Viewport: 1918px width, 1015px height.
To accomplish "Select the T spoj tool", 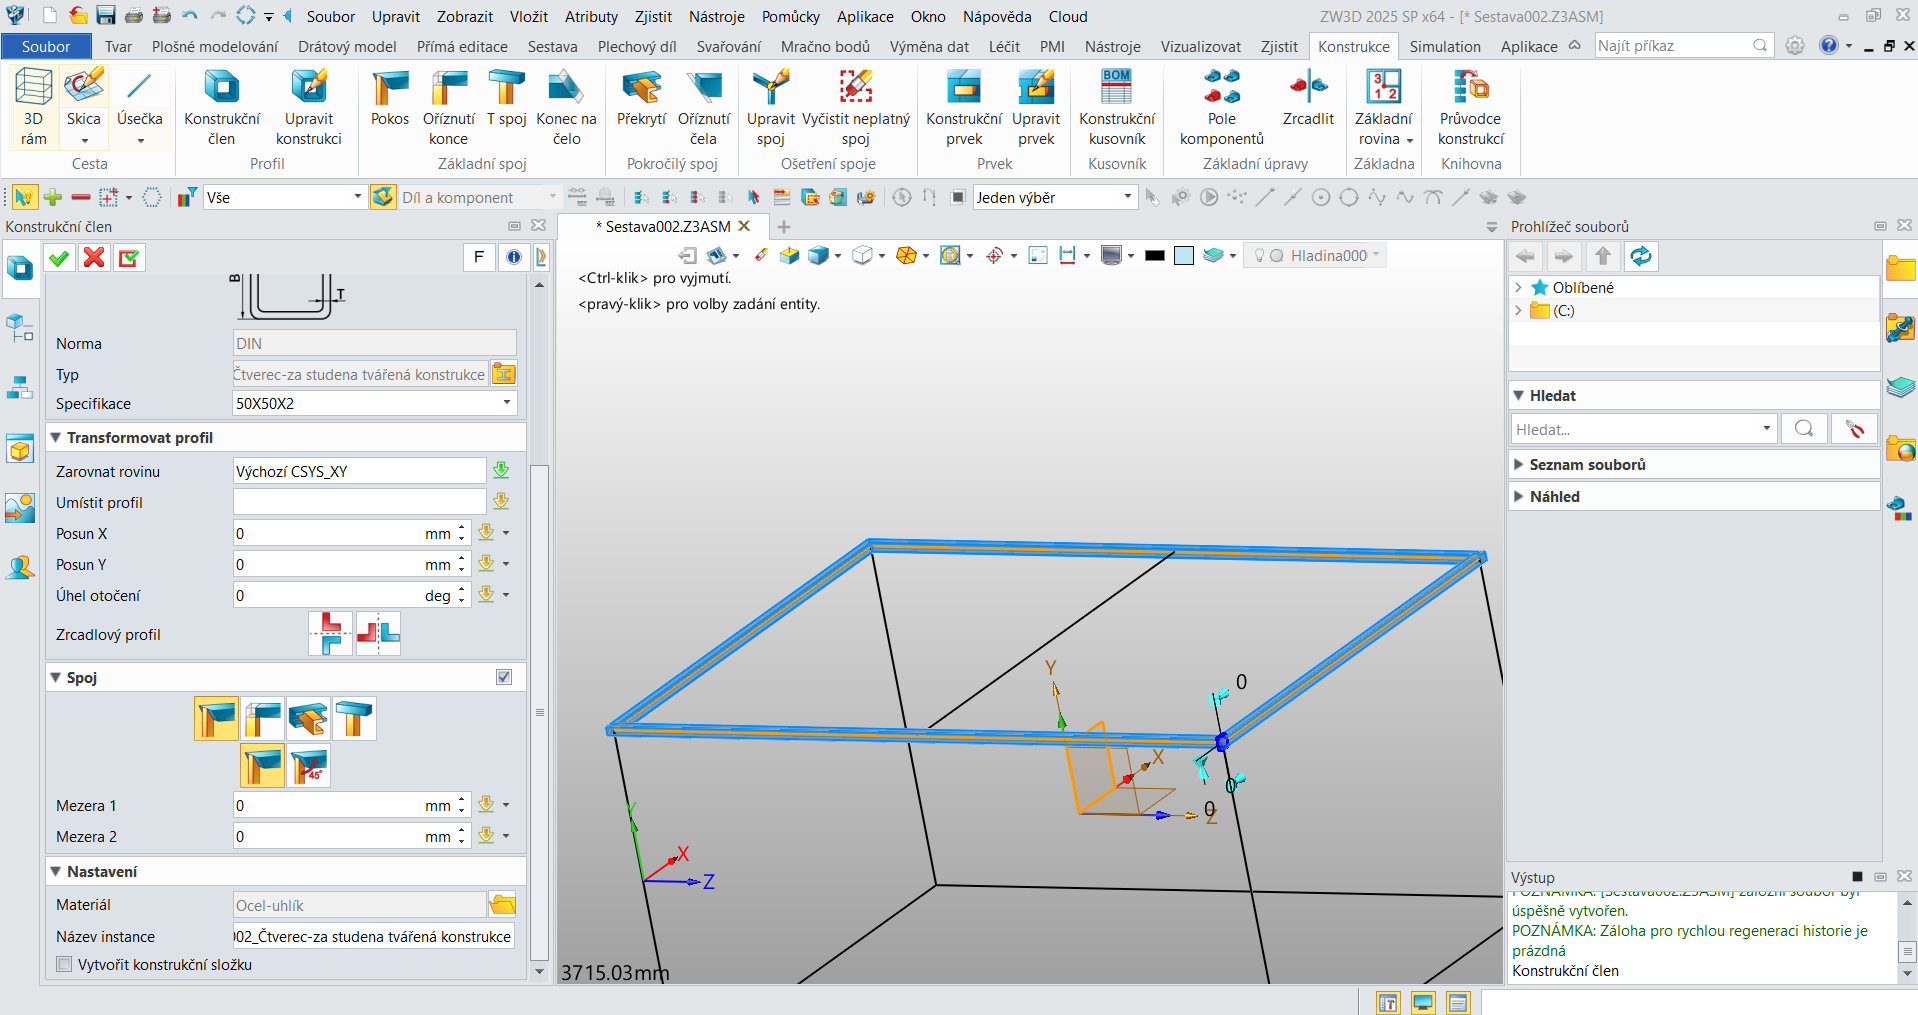I will [x=507, y=98].
